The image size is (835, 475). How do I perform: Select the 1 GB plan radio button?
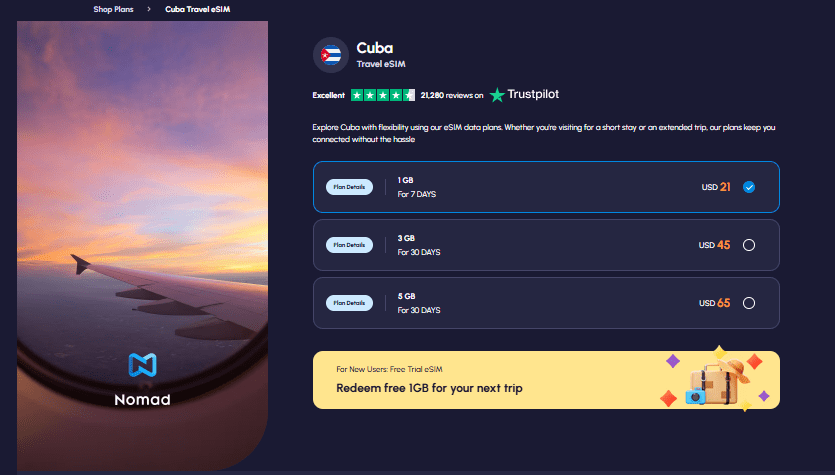749,187
